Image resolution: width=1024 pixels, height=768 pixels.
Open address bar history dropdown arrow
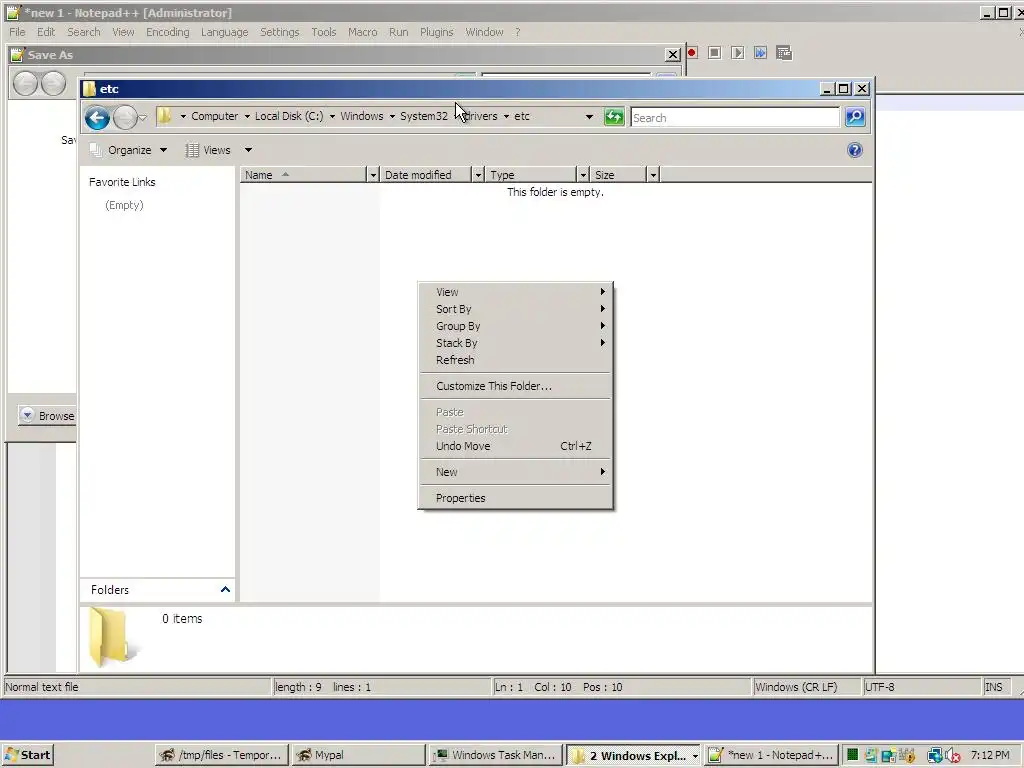[589, 117]
